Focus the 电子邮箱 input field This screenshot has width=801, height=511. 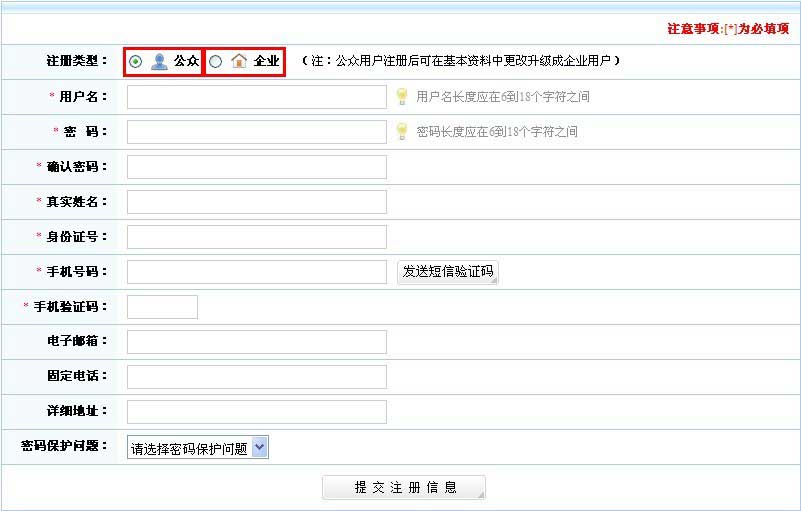[x=256, y=342]
